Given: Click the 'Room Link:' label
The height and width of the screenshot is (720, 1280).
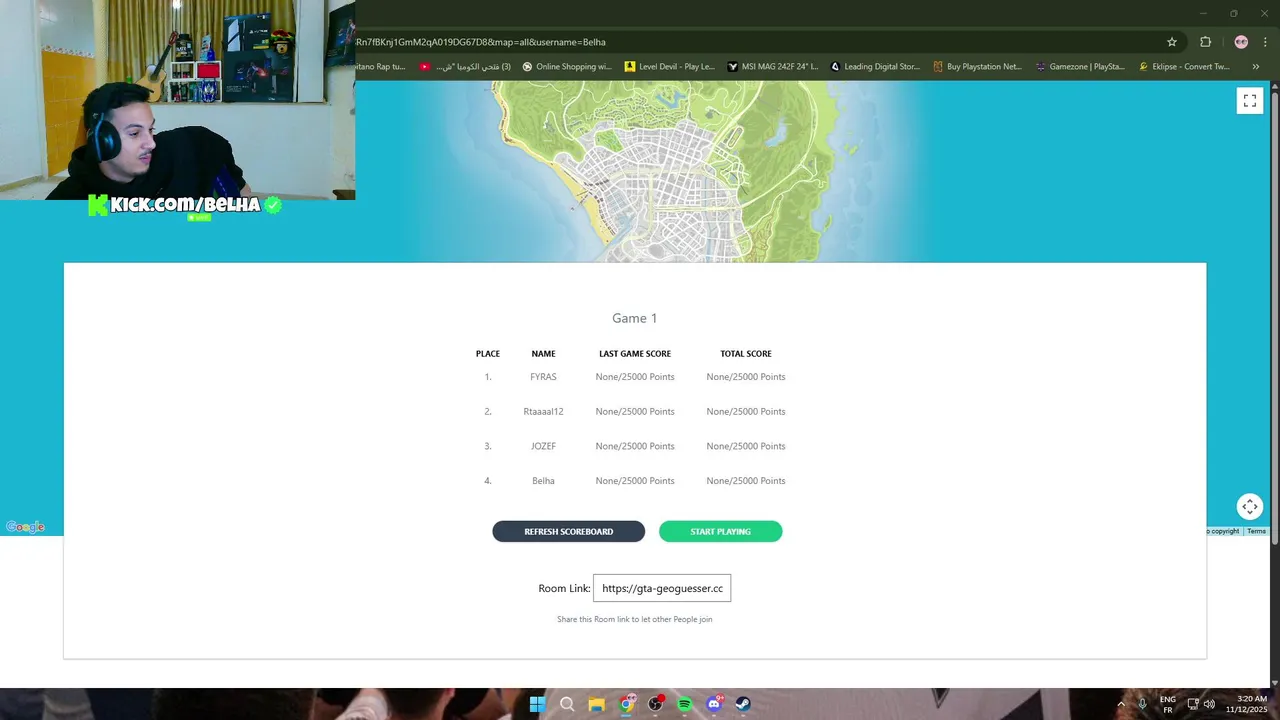Looking at the screenshot, I should point(564,588).
